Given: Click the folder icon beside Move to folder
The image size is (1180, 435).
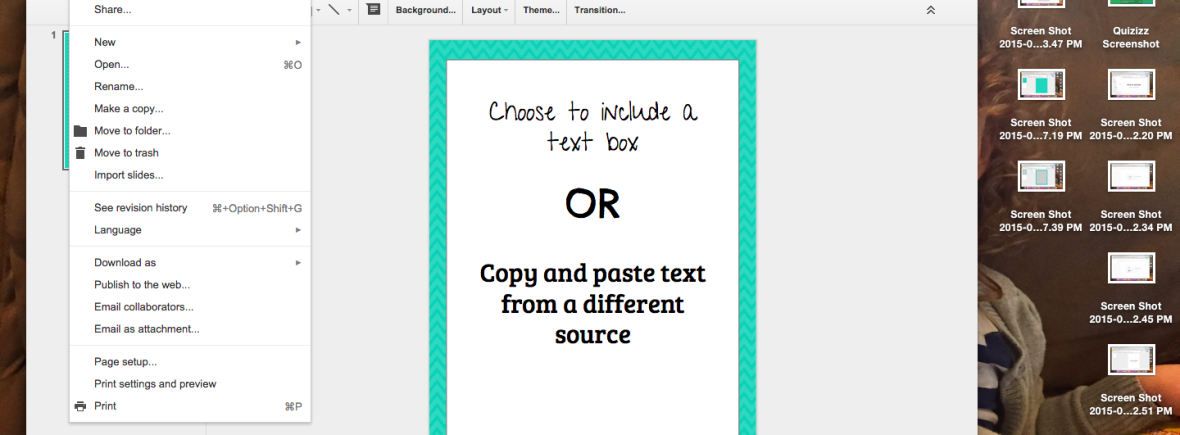Looking at the screenshot, I should pos(81,131).
